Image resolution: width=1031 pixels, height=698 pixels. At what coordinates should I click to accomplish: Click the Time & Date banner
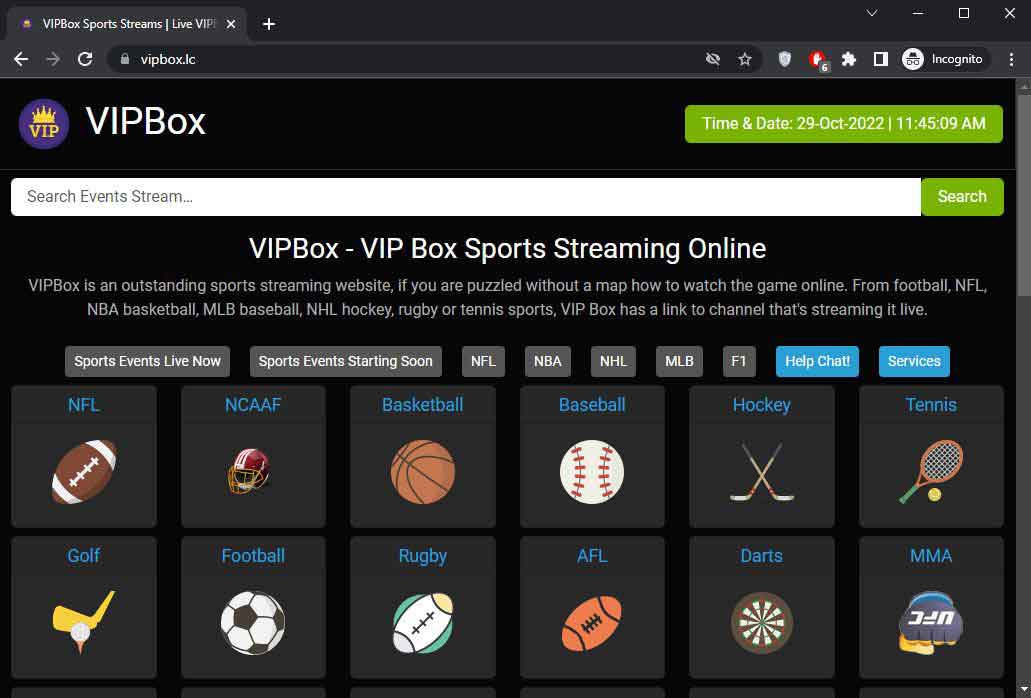(x=844, y=124)
